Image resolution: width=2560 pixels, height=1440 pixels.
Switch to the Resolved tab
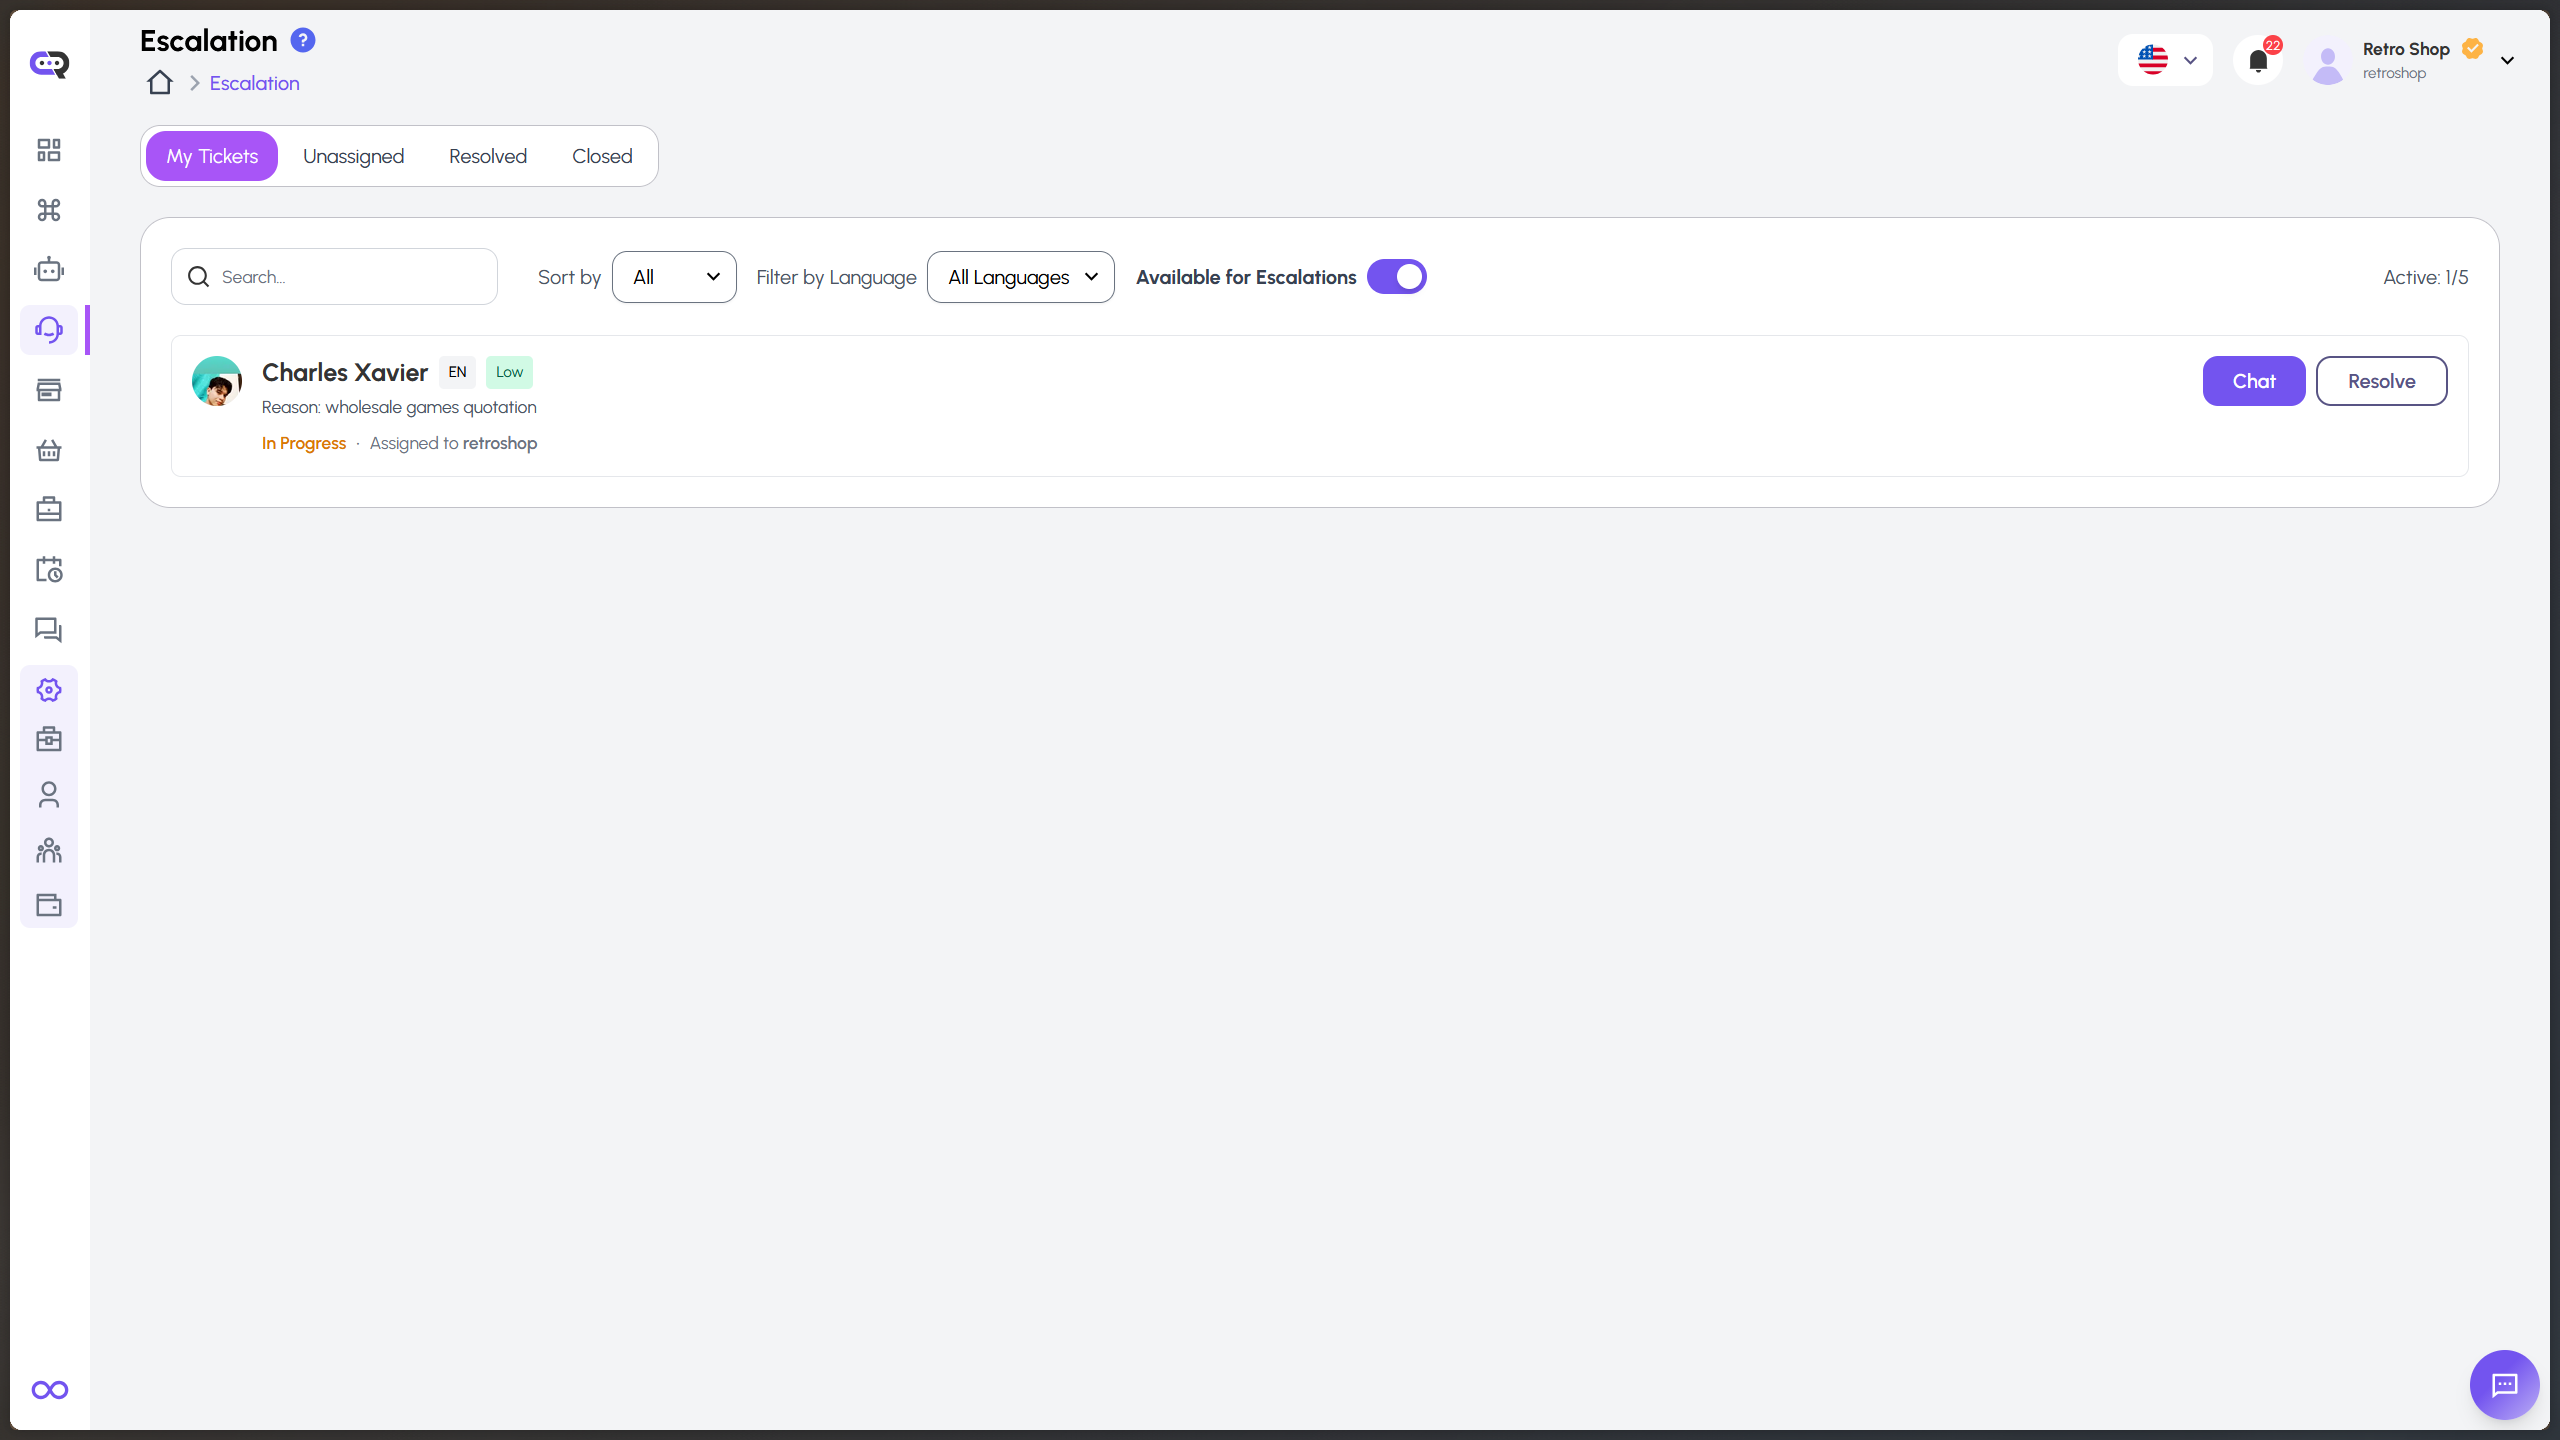click(487, 156)
